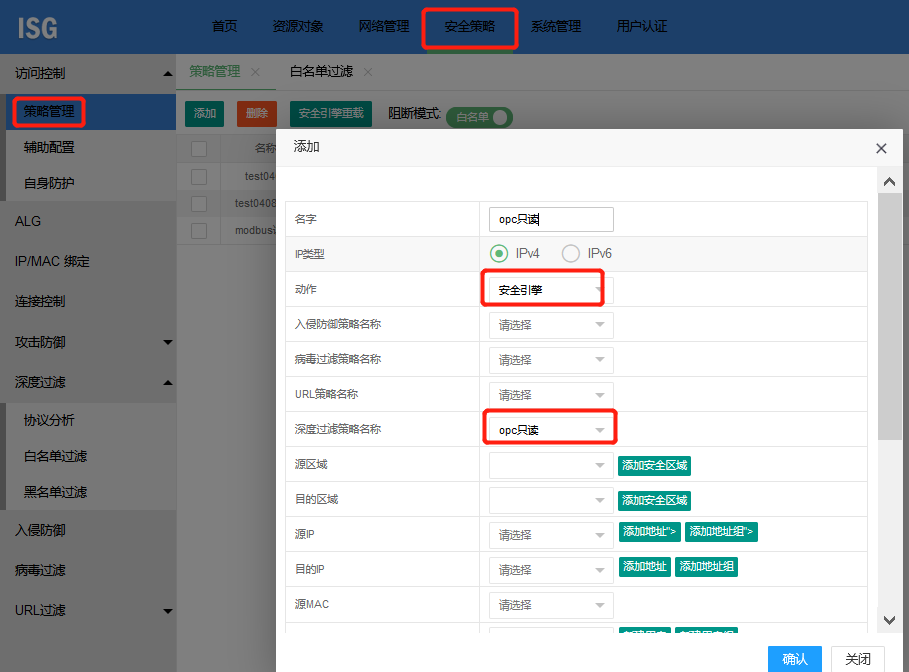Check the select-all checkbox in table header

coord(199,148)
